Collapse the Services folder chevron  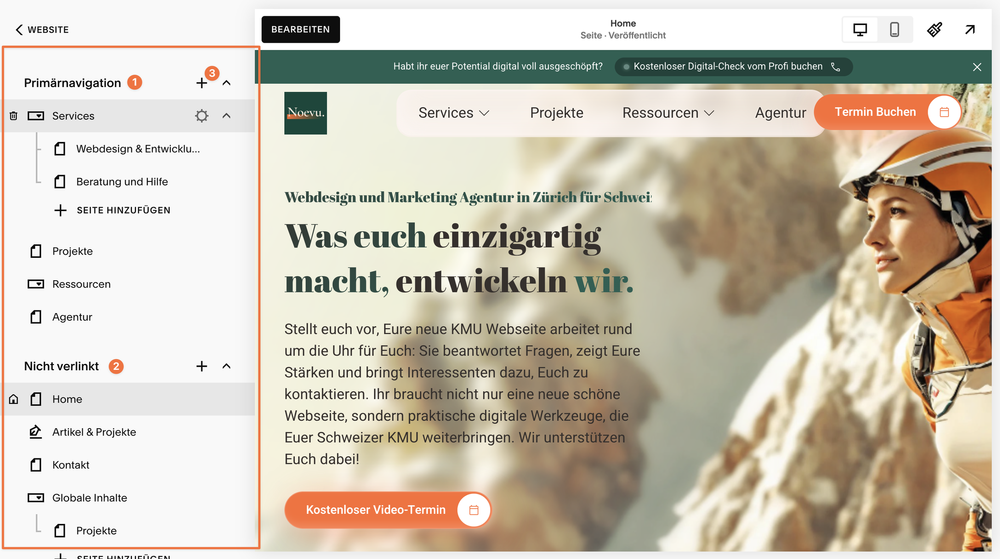[226, 116]
